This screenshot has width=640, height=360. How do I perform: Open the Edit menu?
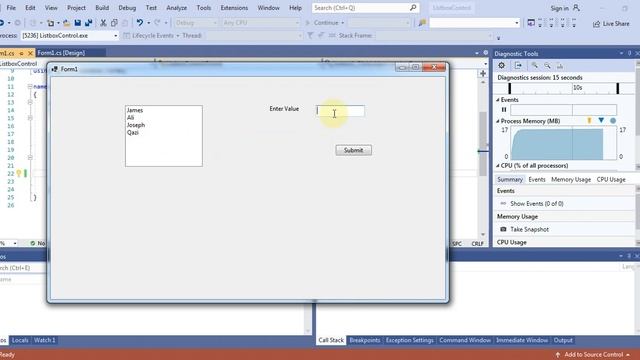coord(30,8)
